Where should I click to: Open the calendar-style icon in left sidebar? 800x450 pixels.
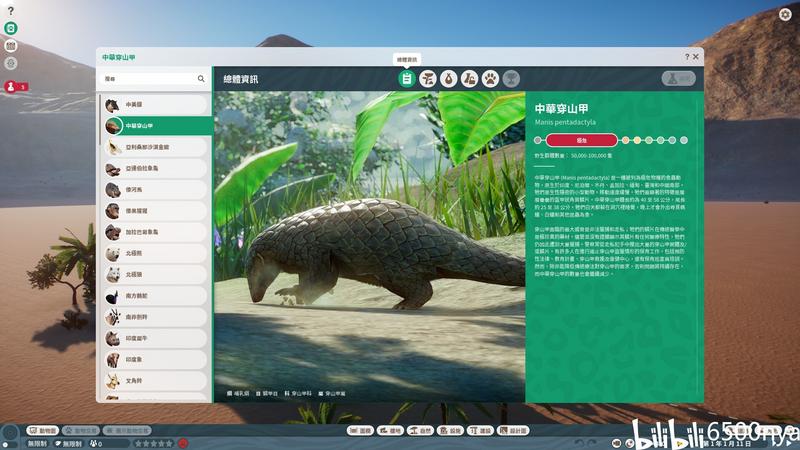[11, 46]
